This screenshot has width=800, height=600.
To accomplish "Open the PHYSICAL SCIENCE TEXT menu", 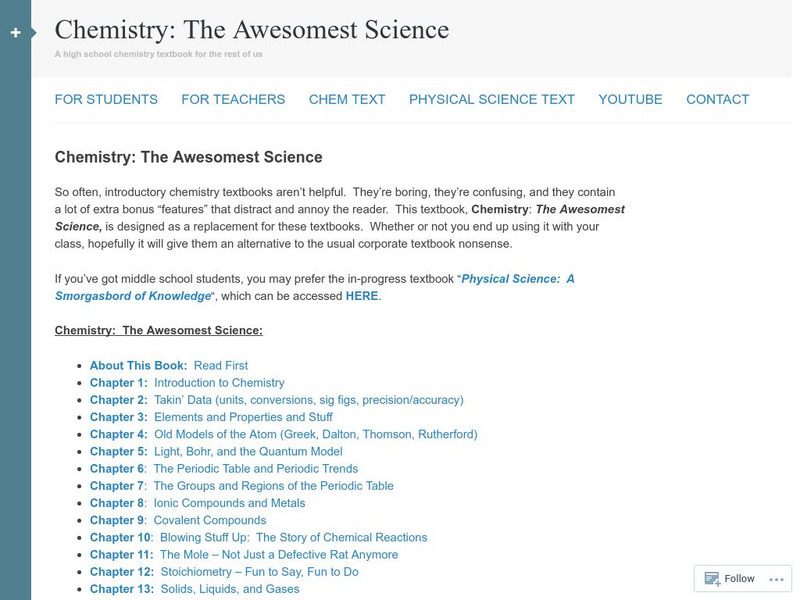I will pyautogui.click(x=490, y=99).
